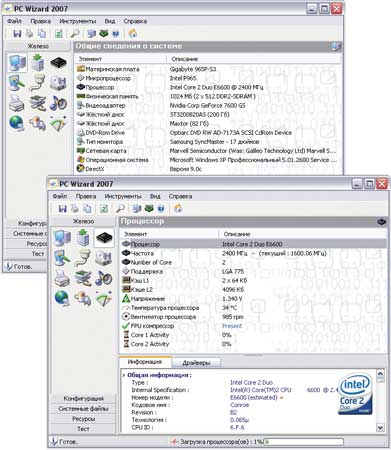Select Mainboard icon in front window sidebar

click(x=83, y=238)
